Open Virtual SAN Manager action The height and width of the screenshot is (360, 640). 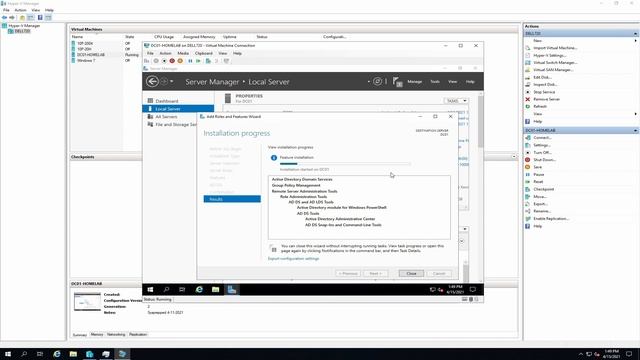pyautogui.click(x=553, y=70)
